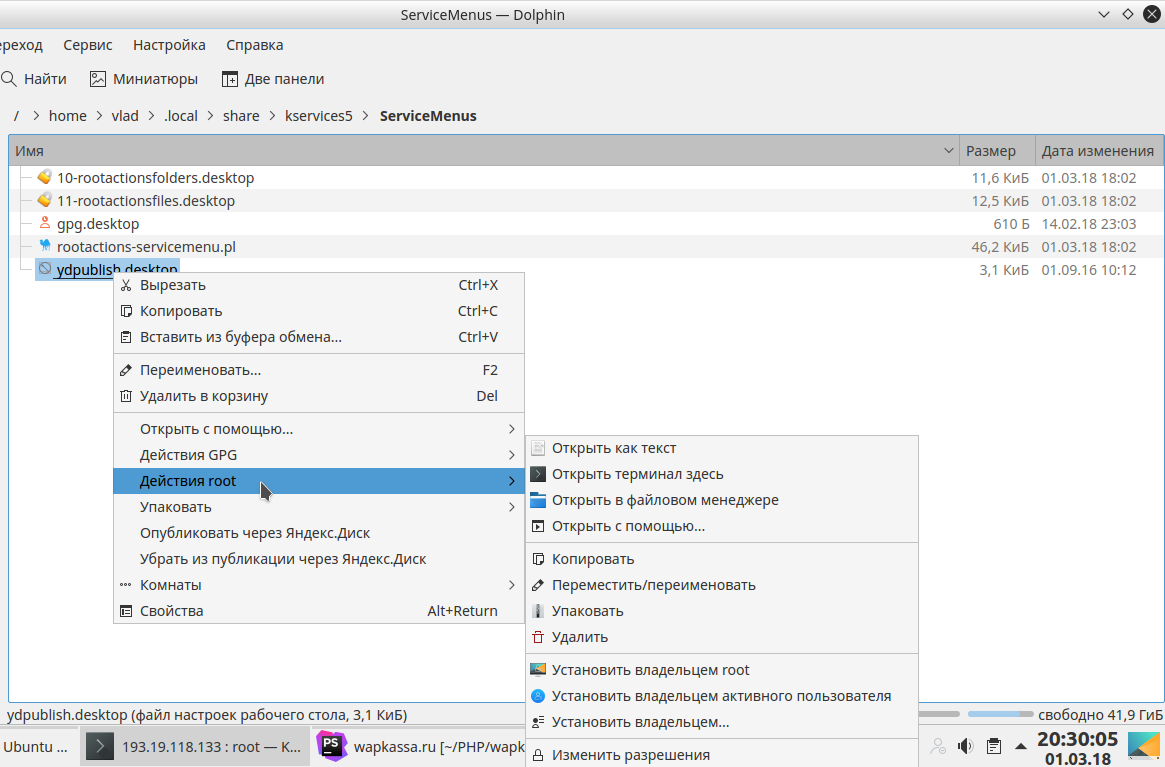Expand the Упаковать submenu in context menu
Image resolution: width=1165 pixels, height=767 pixels.
tap(319, 507)
